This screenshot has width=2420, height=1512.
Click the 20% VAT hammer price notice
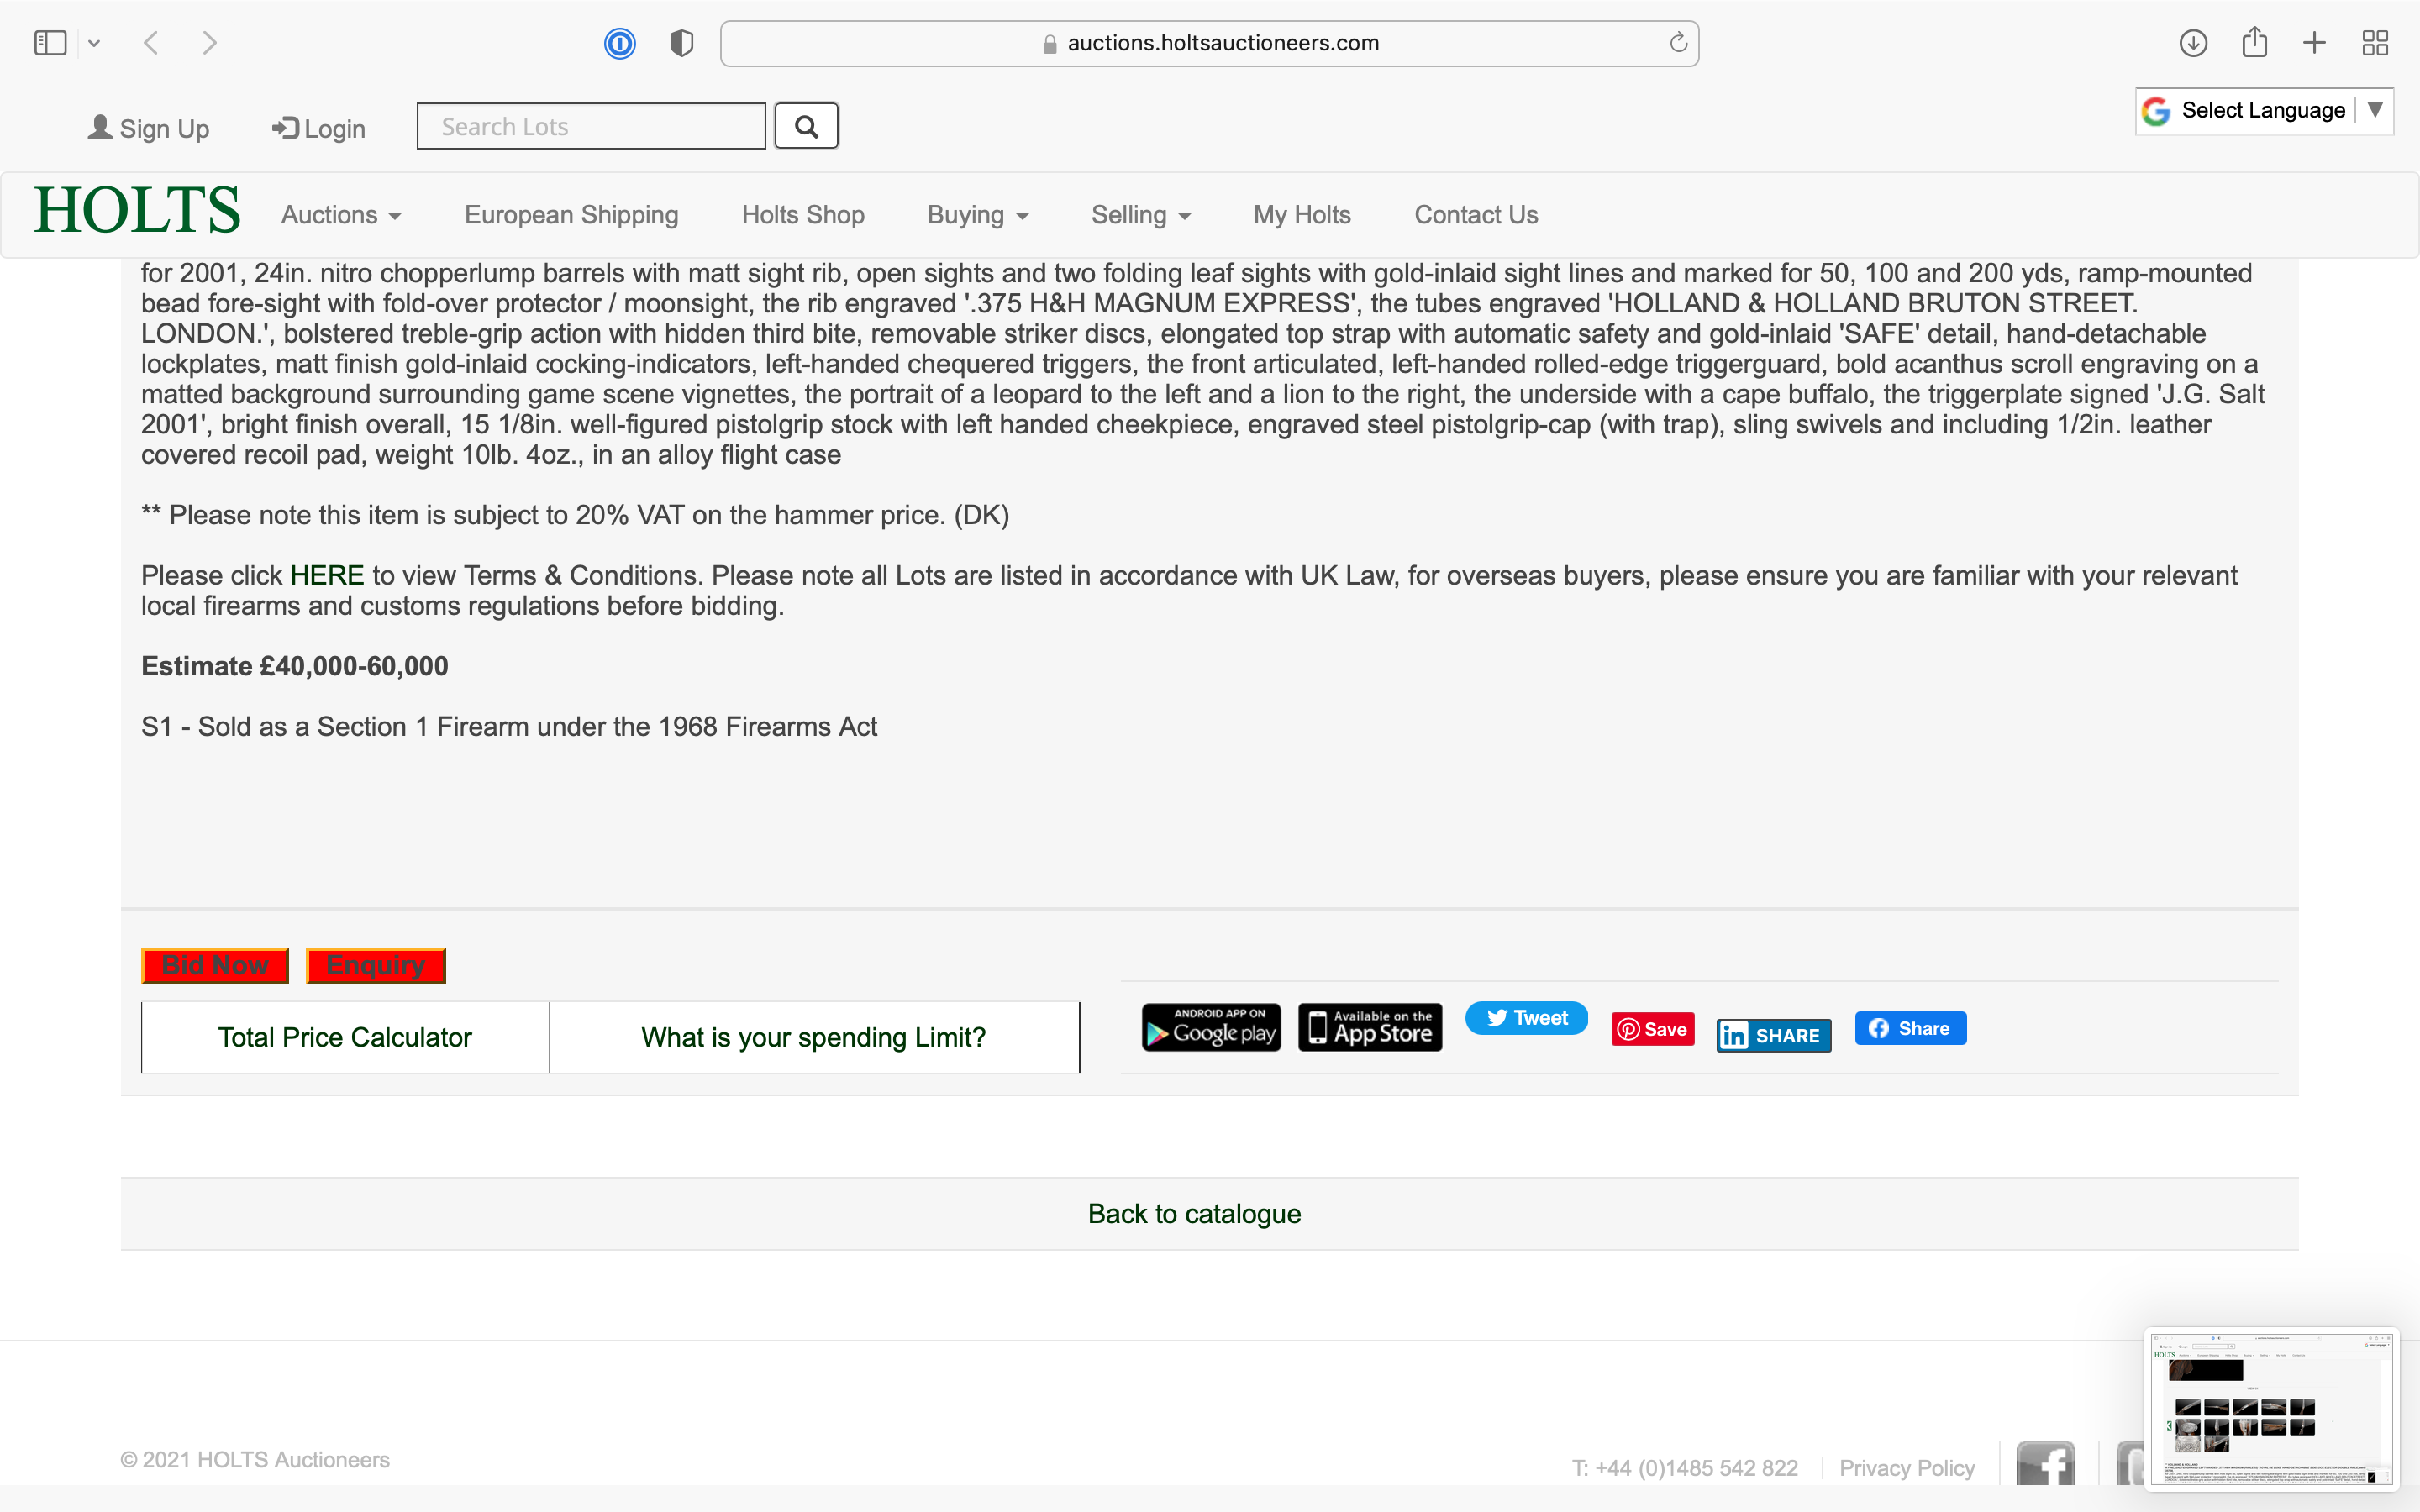[575, 515]
